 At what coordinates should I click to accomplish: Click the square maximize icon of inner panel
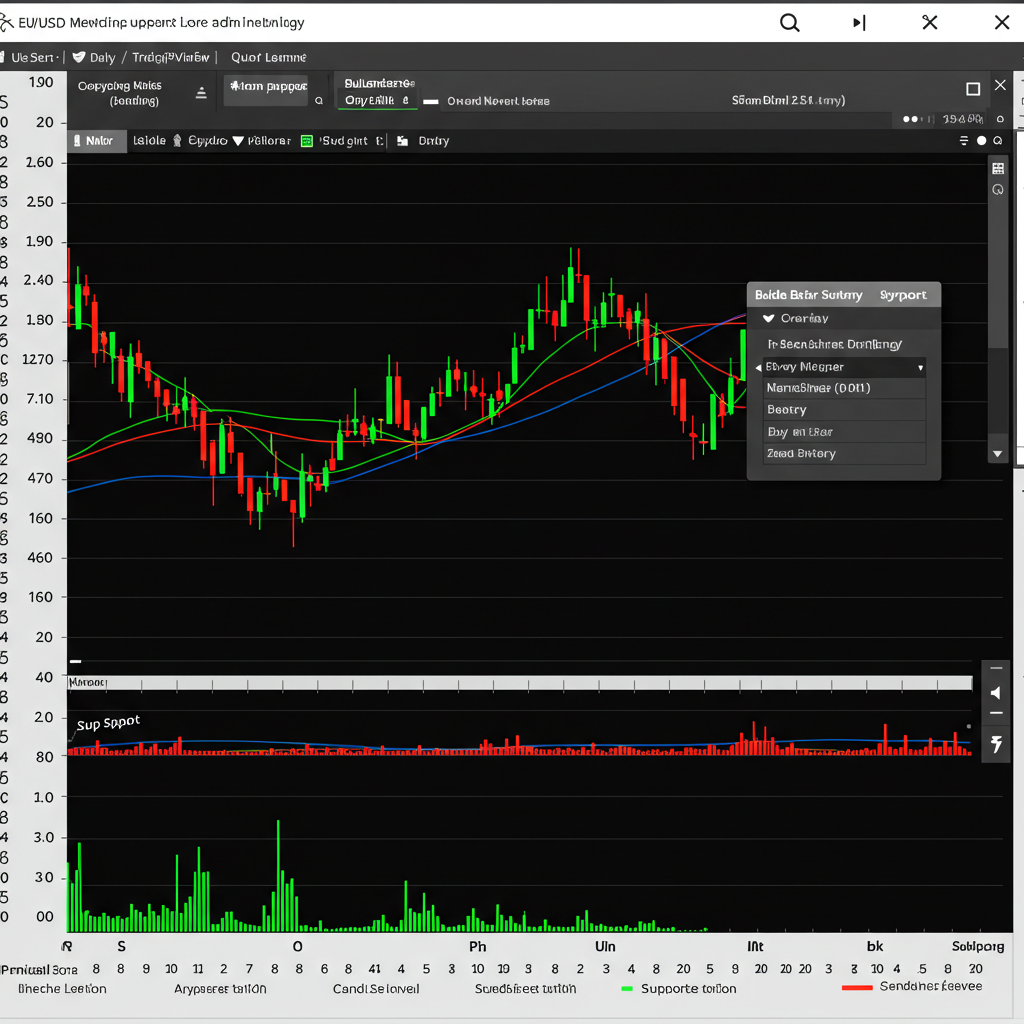click(x=973, y=89)
